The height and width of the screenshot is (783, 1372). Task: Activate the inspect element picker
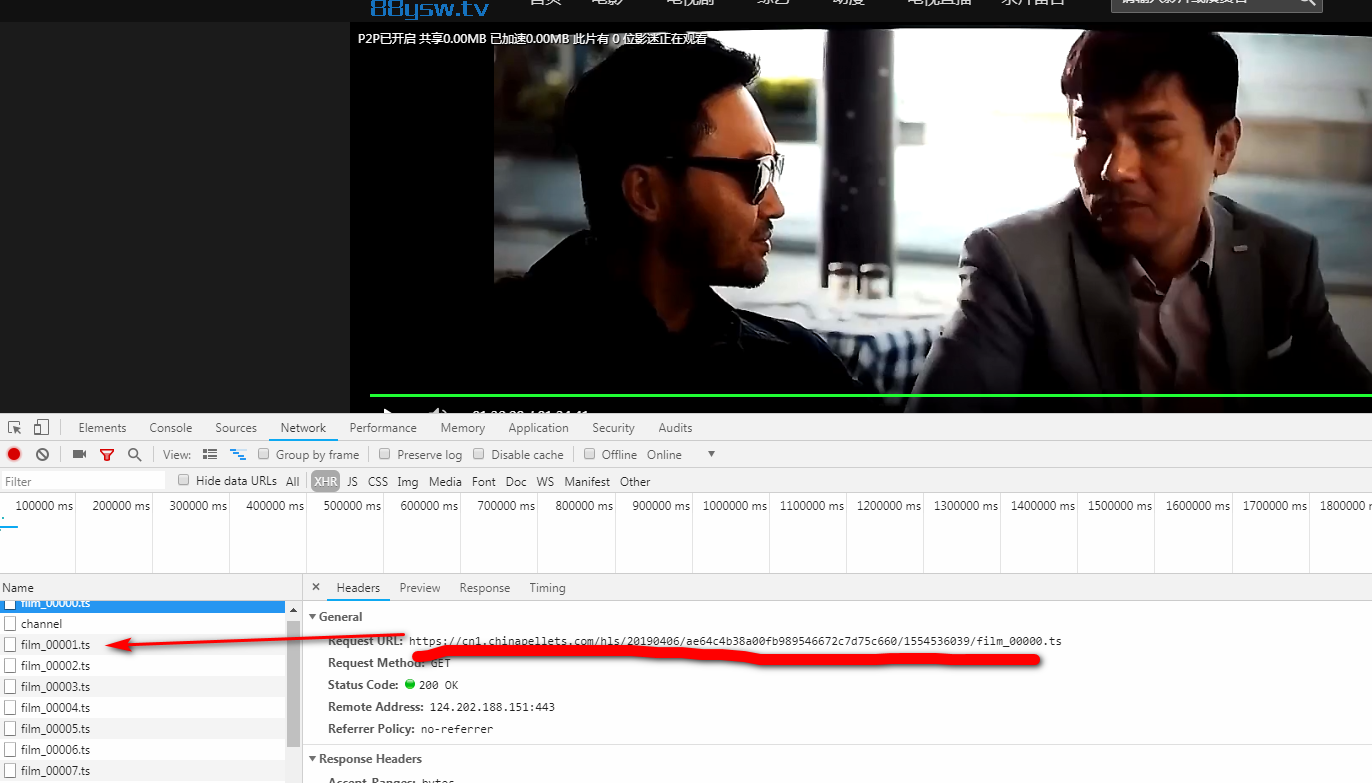[x=15, y=428]
